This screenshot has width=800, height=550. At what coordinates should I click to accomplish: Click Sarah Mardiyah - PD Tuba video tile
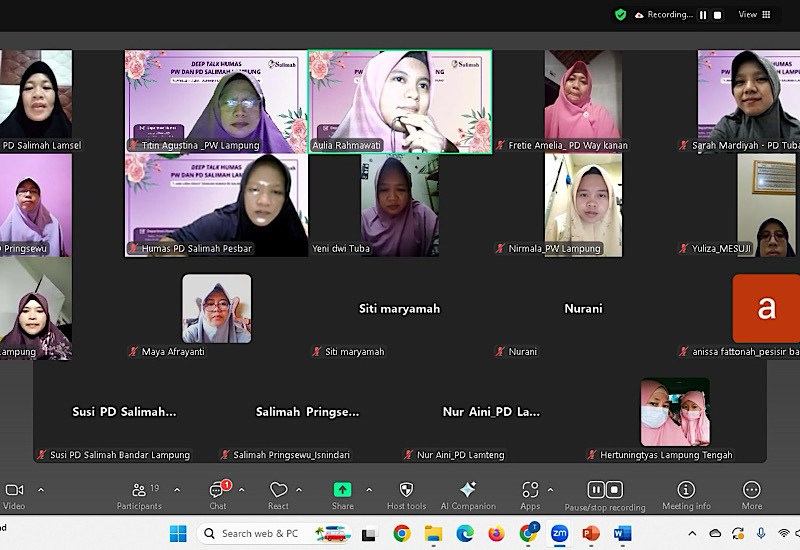[748, 102]
